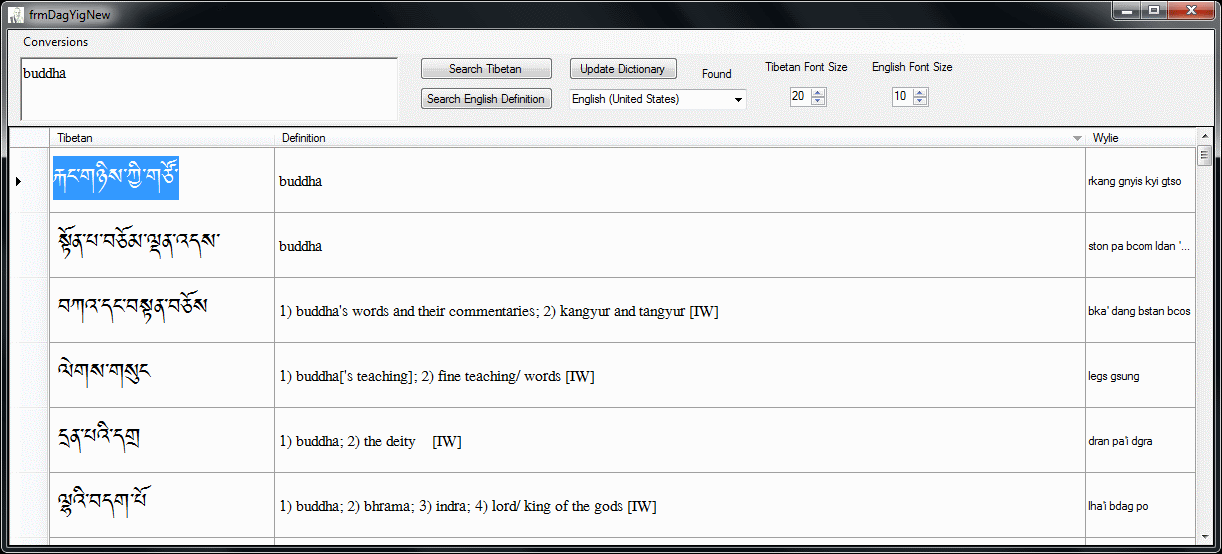The width and height of the screenshot is (1222, 554).
Task: Click the search text box containing buddha
Action: click(x=209, y=89)
